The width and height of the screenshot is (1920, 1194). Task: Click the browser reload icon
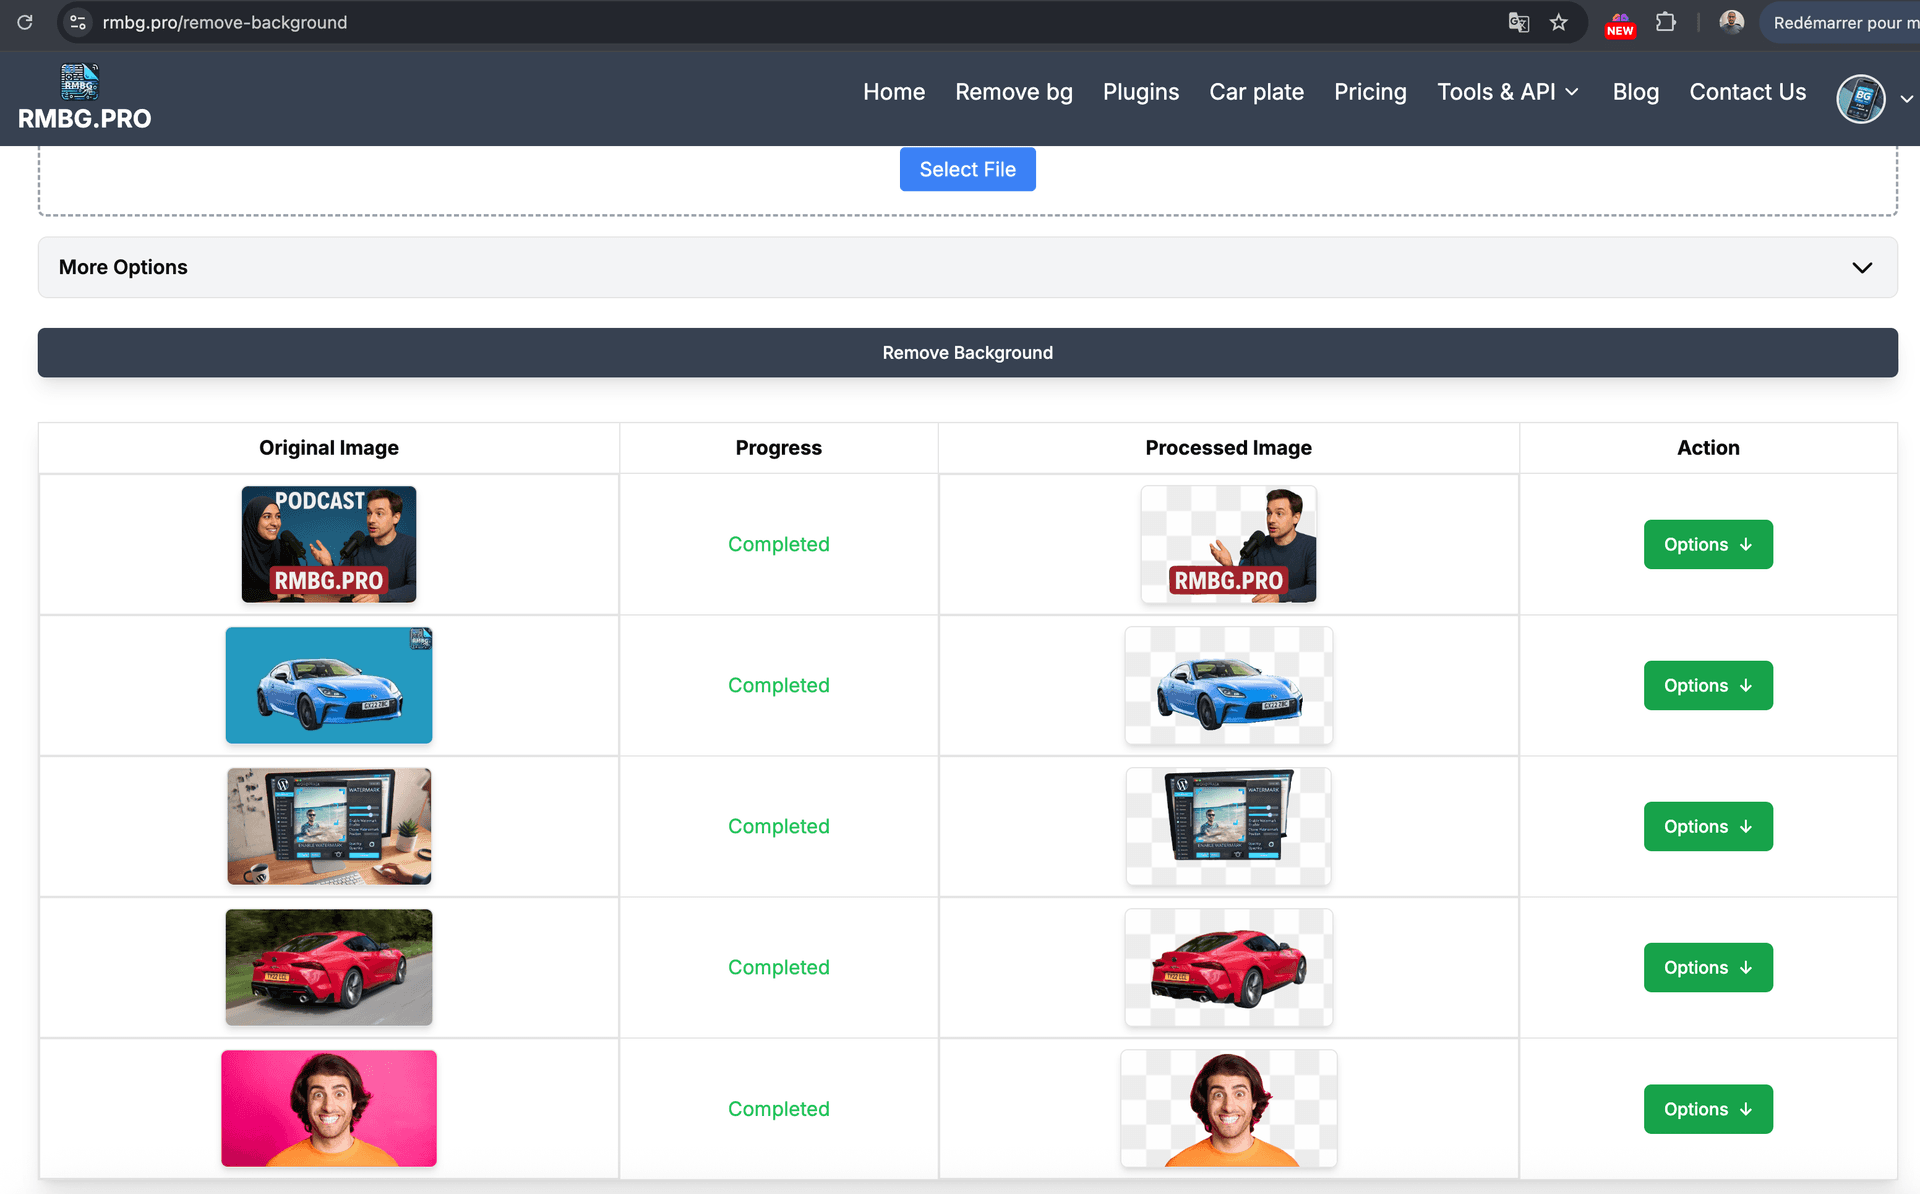[25, 22]
